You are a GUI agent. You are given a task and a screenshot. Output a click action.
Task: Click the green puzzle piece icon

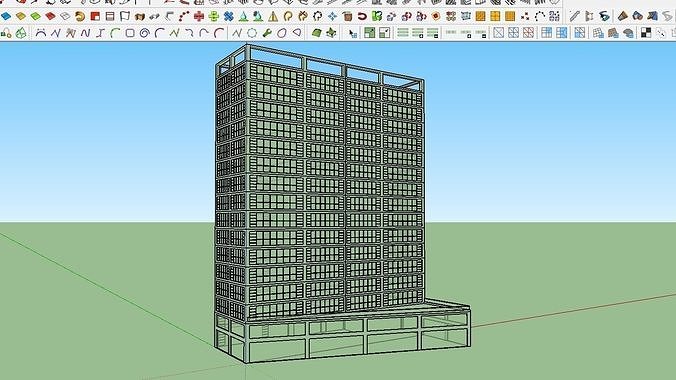pos(377,16)
